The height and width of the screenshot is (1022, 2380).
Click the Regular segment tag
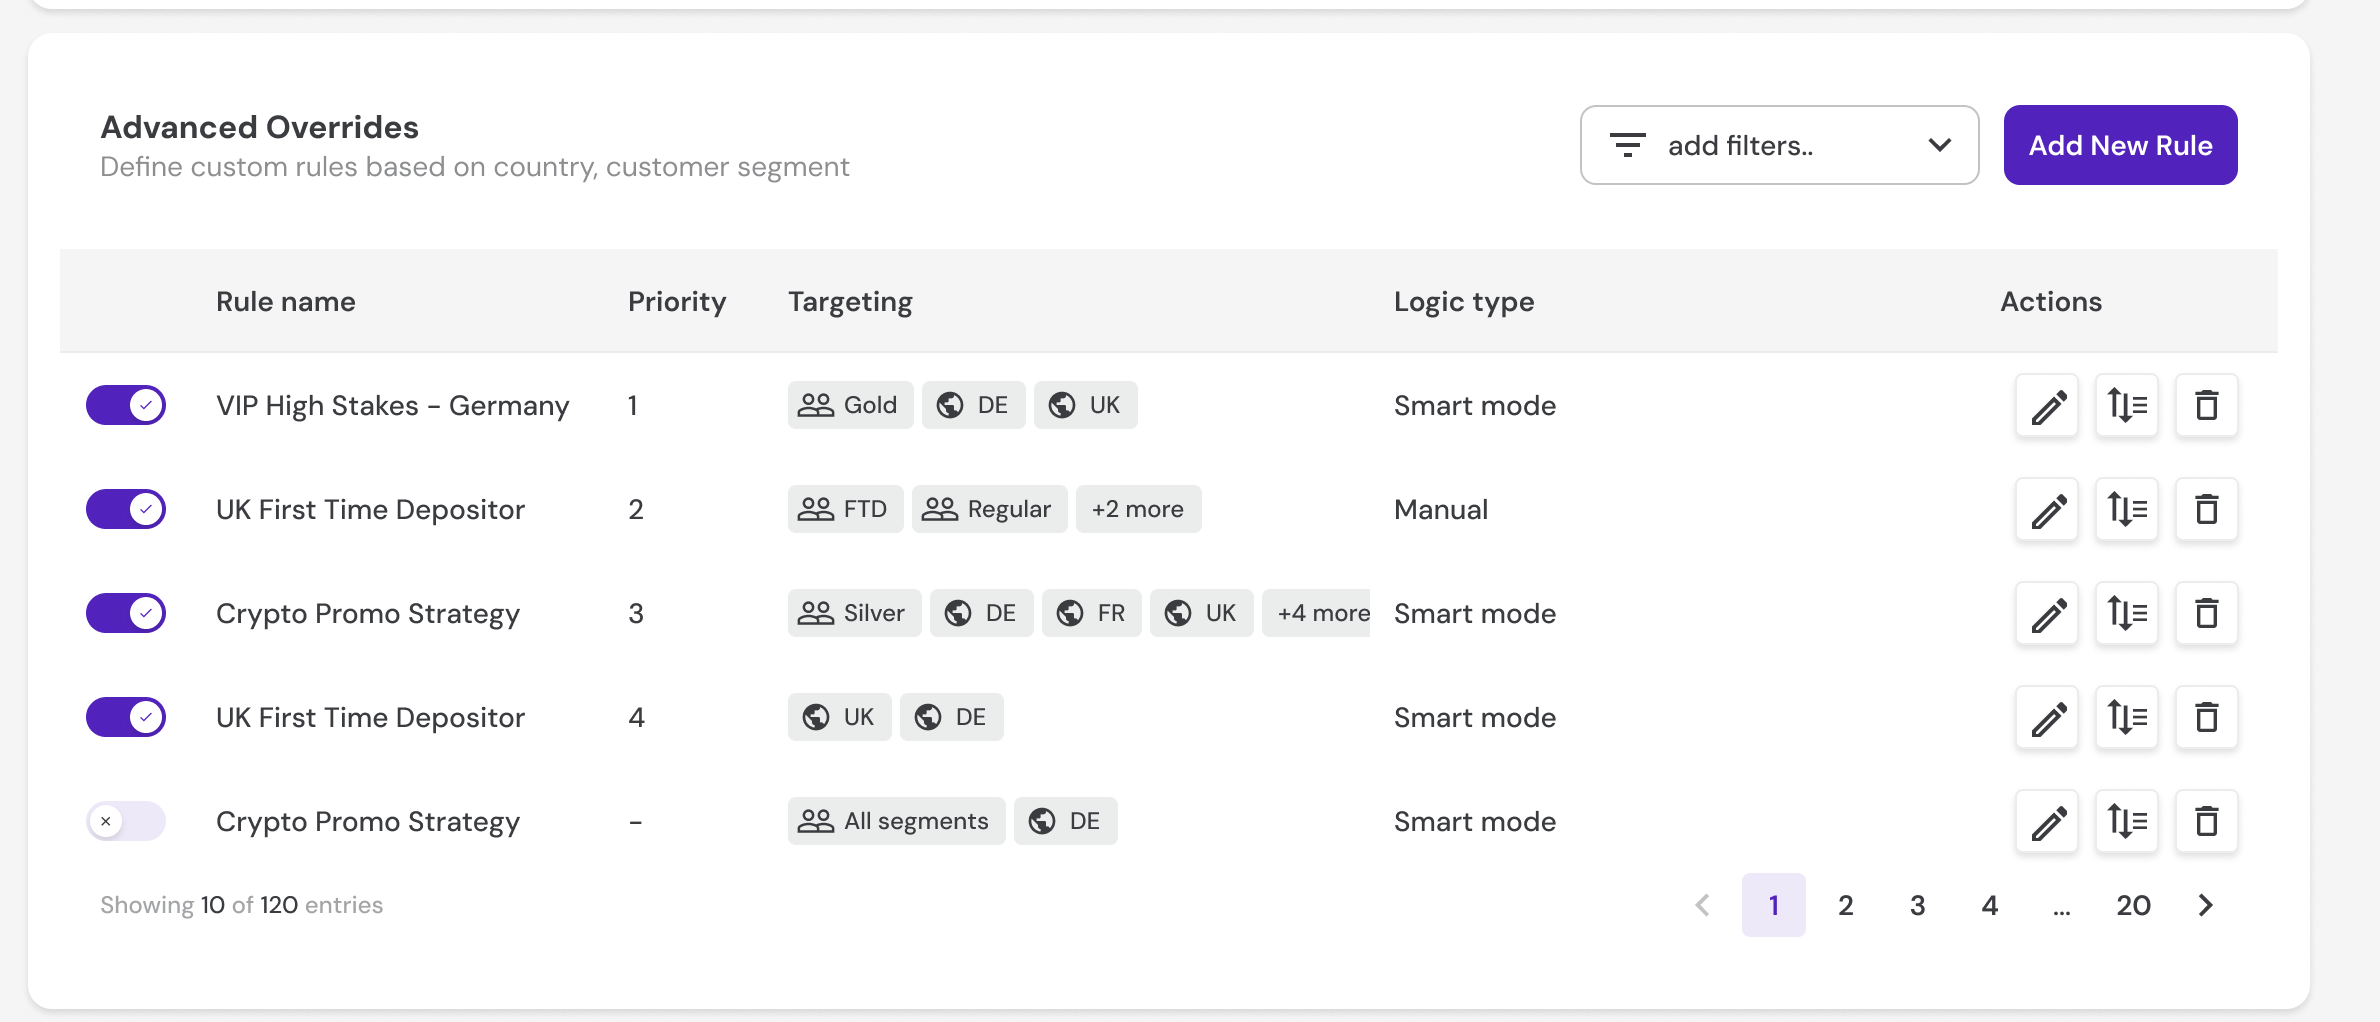pyautogui.click(x=989, y=509)
